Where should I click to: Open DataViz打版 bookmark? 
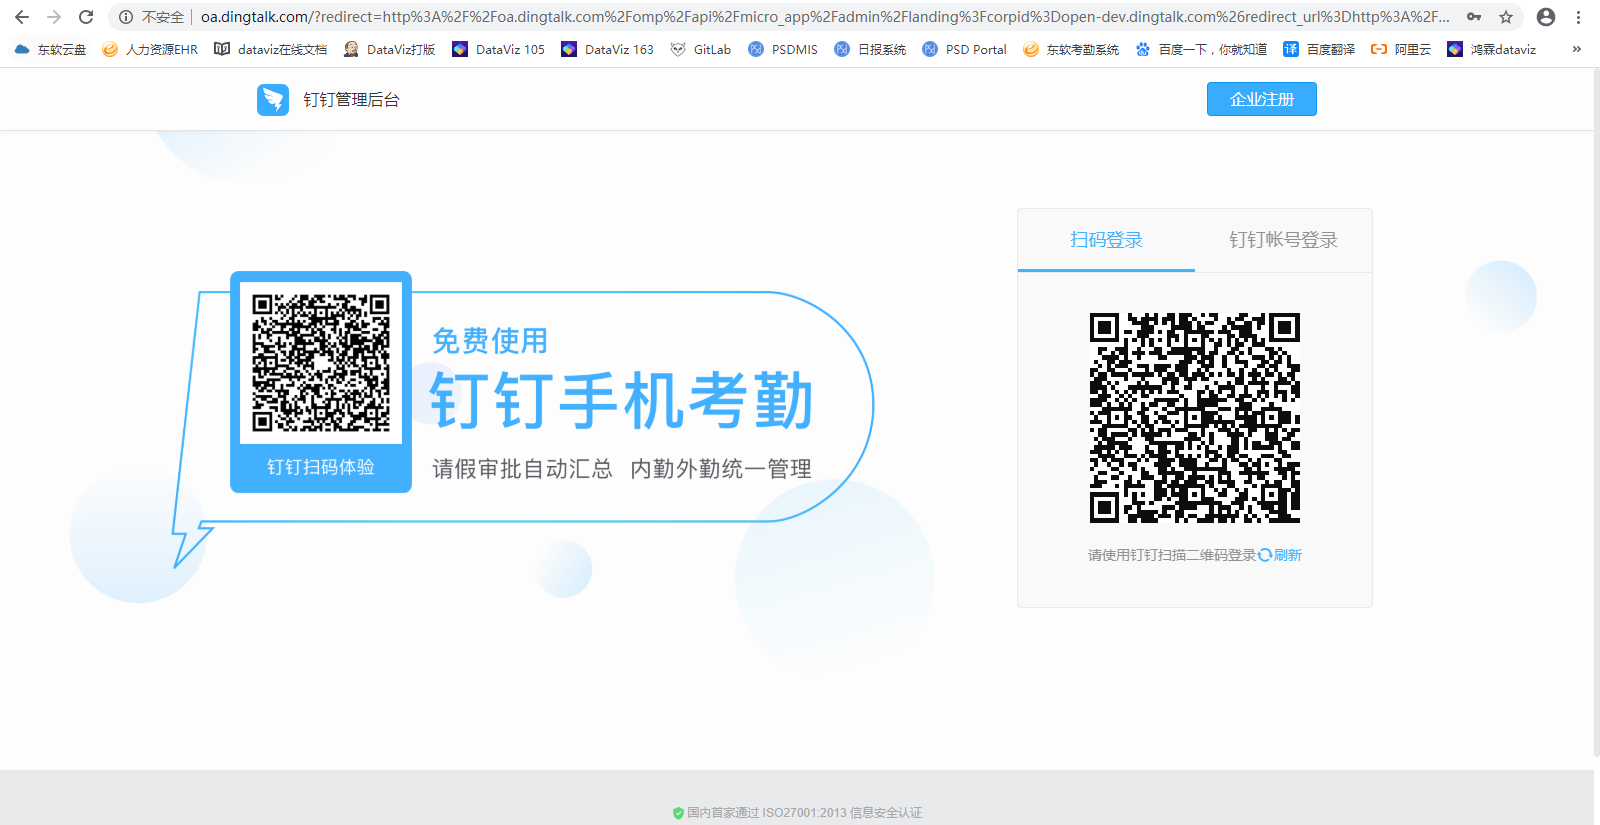tap(389, 49)
